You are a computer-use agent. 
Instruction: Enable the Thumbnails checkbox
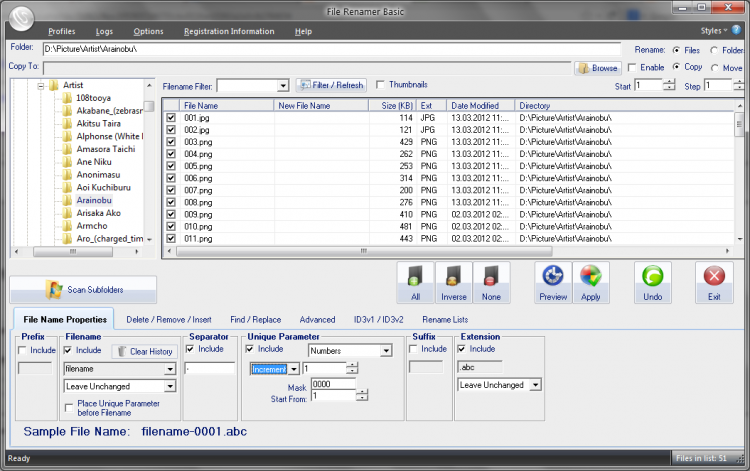[x=380, y=85]
